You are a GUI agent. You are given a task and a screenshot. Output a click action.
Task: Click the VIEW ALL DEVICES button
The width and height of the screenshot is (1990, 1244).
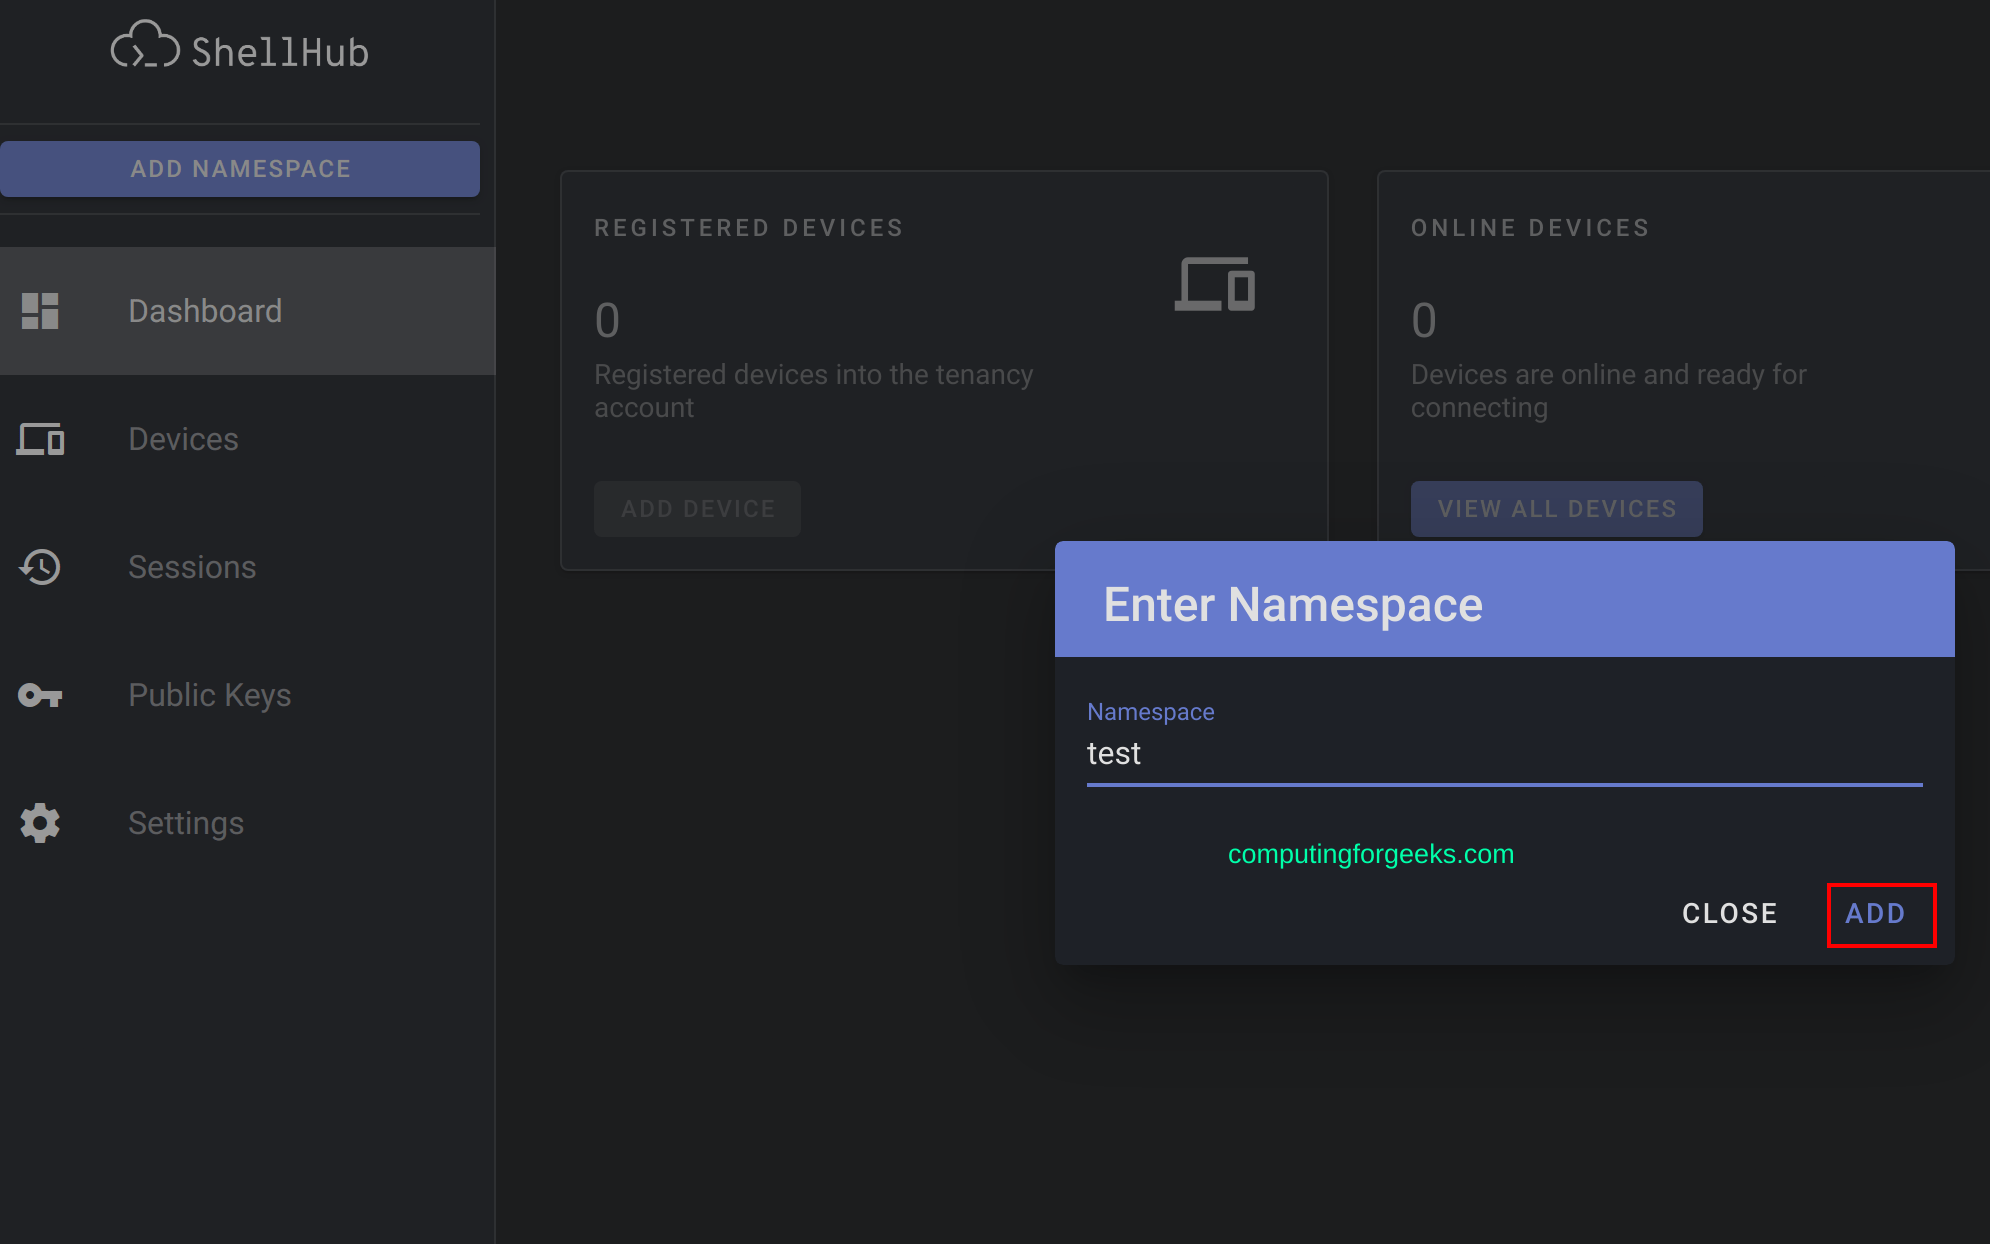click(1556, 509)
